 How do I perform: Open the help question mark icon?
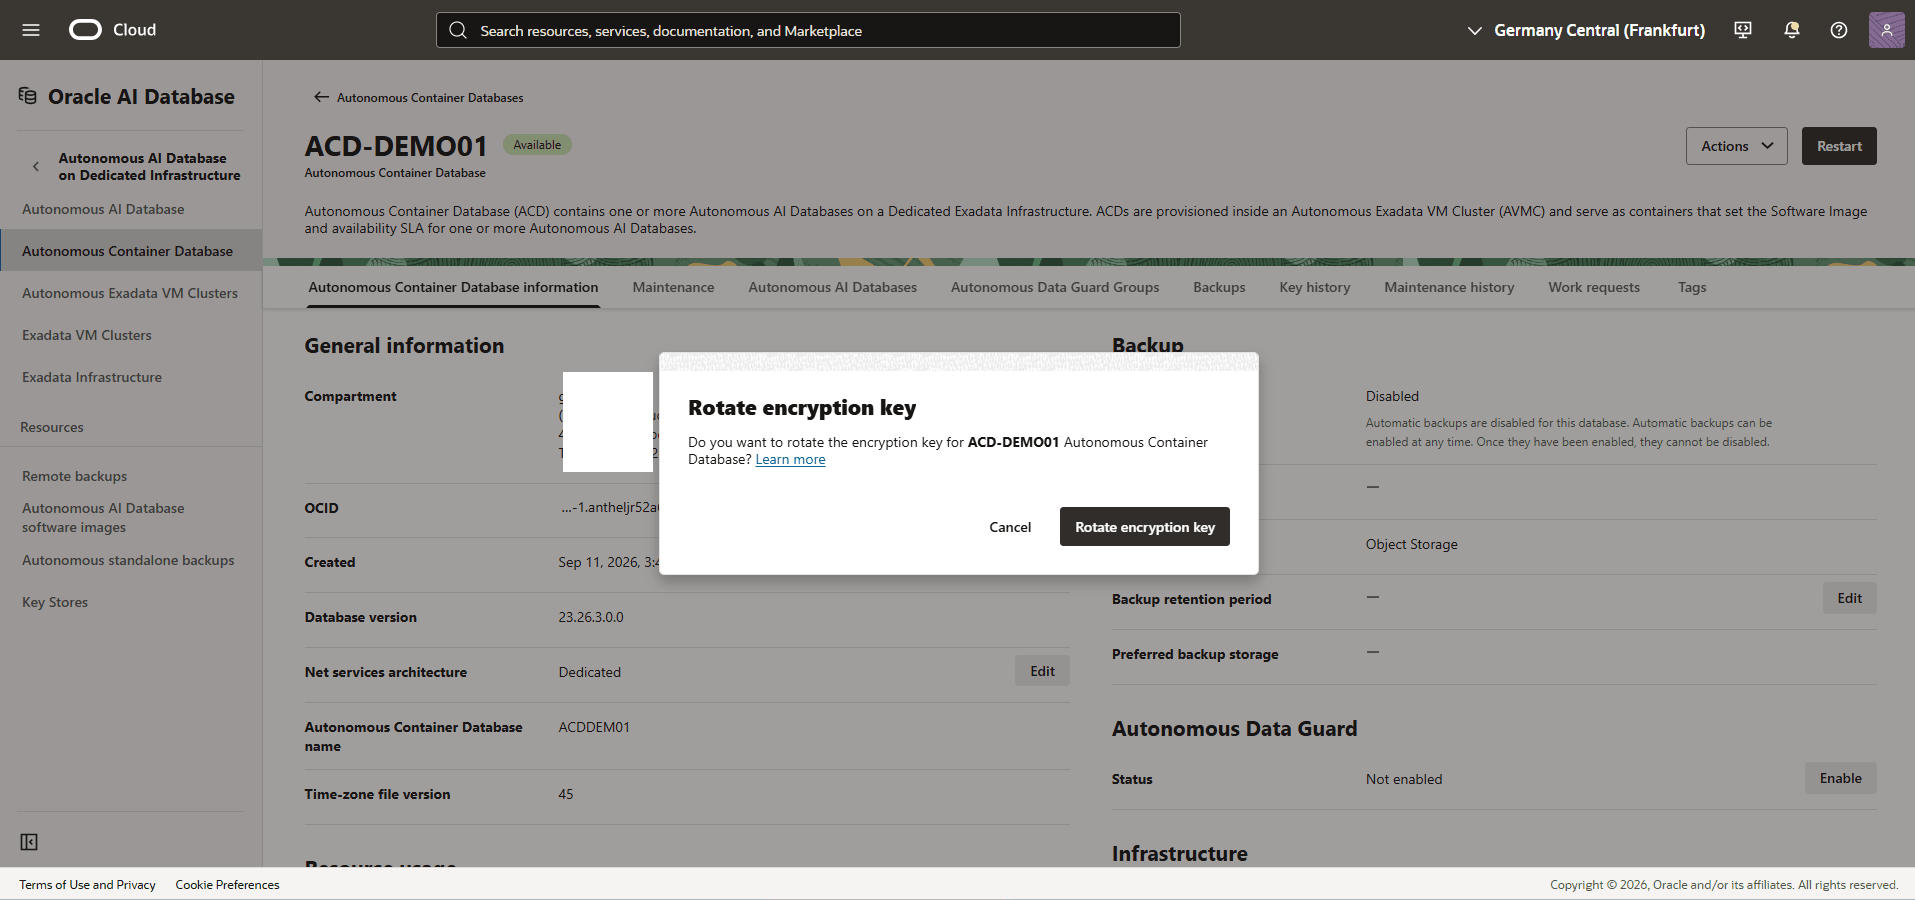[x=1839, y=30]
